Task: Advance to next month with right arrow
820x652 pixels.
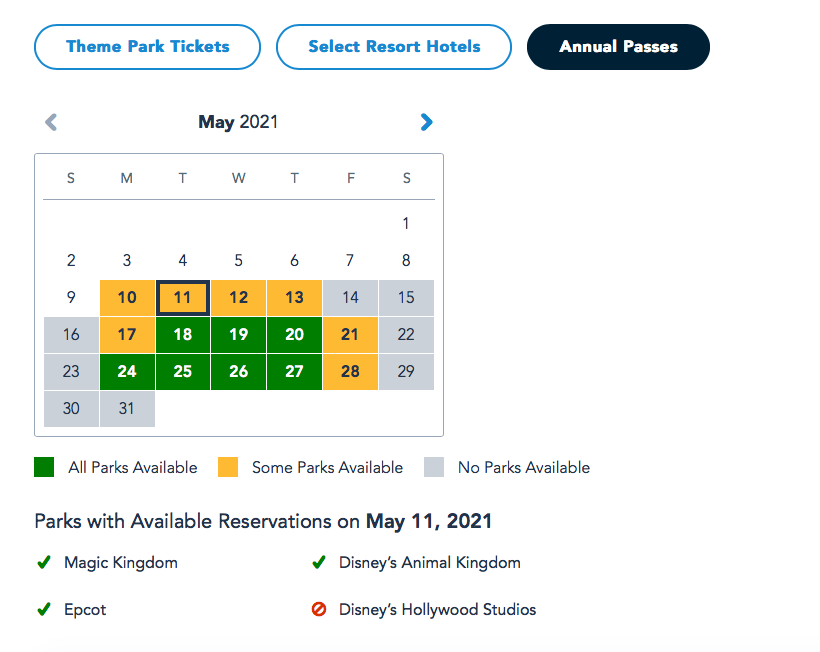Action: [x=427, y=122]
